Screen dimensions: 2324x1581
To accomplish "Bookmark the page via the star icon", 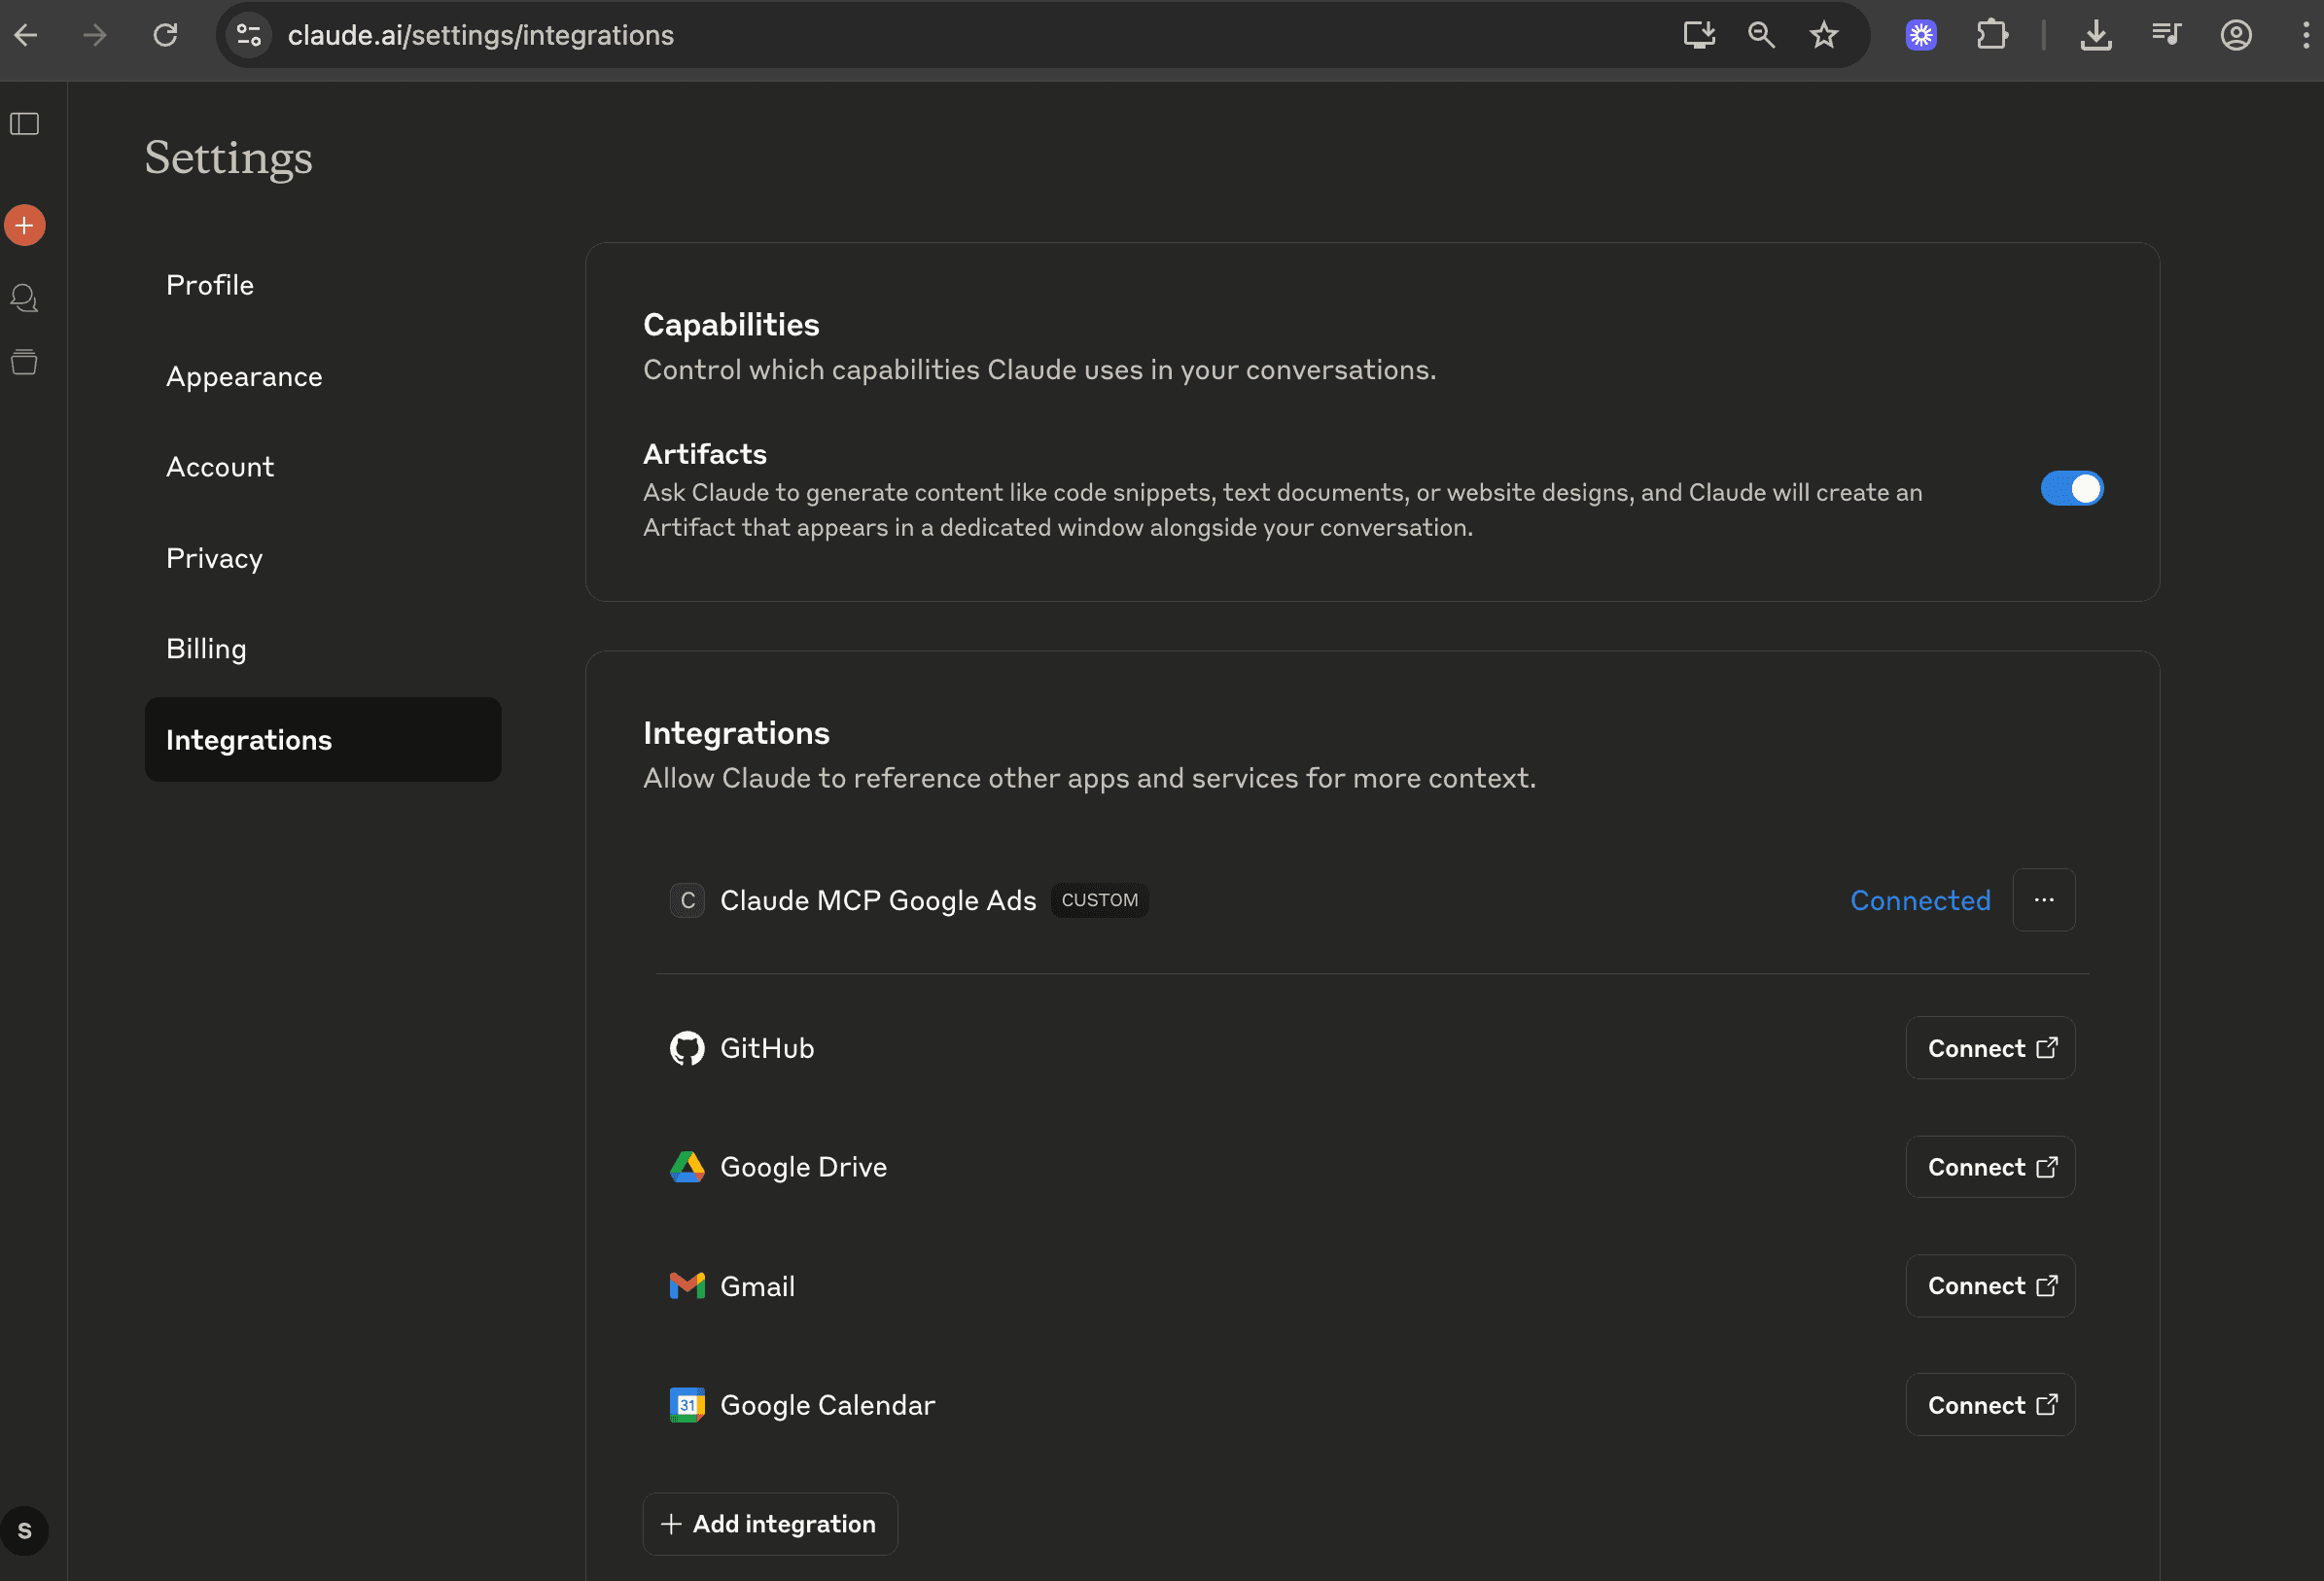I will (1824, 35).
